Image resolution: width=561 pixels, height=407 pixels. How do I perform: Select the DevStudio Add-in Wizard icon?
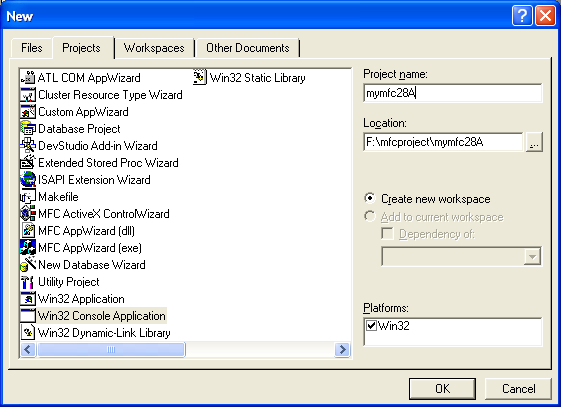coord(28,146)
